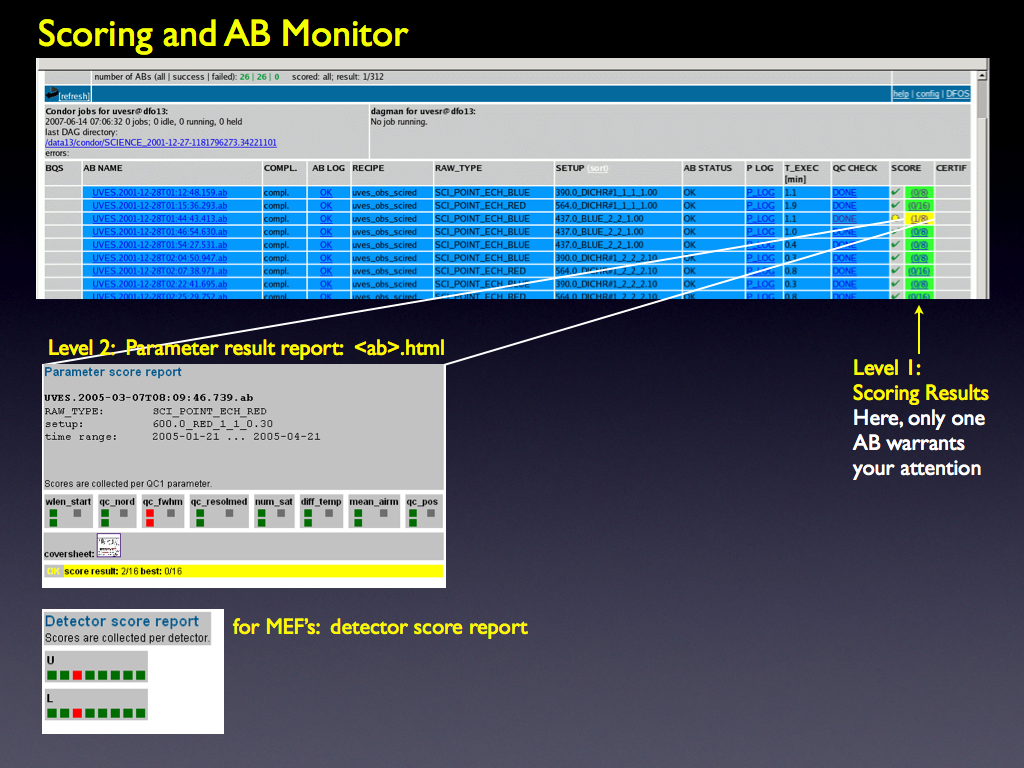Screen dimensions: 1024x768
Task: Open UVES.2001-12-28T01:54:27.531.ab link
Action: [159, 245]
